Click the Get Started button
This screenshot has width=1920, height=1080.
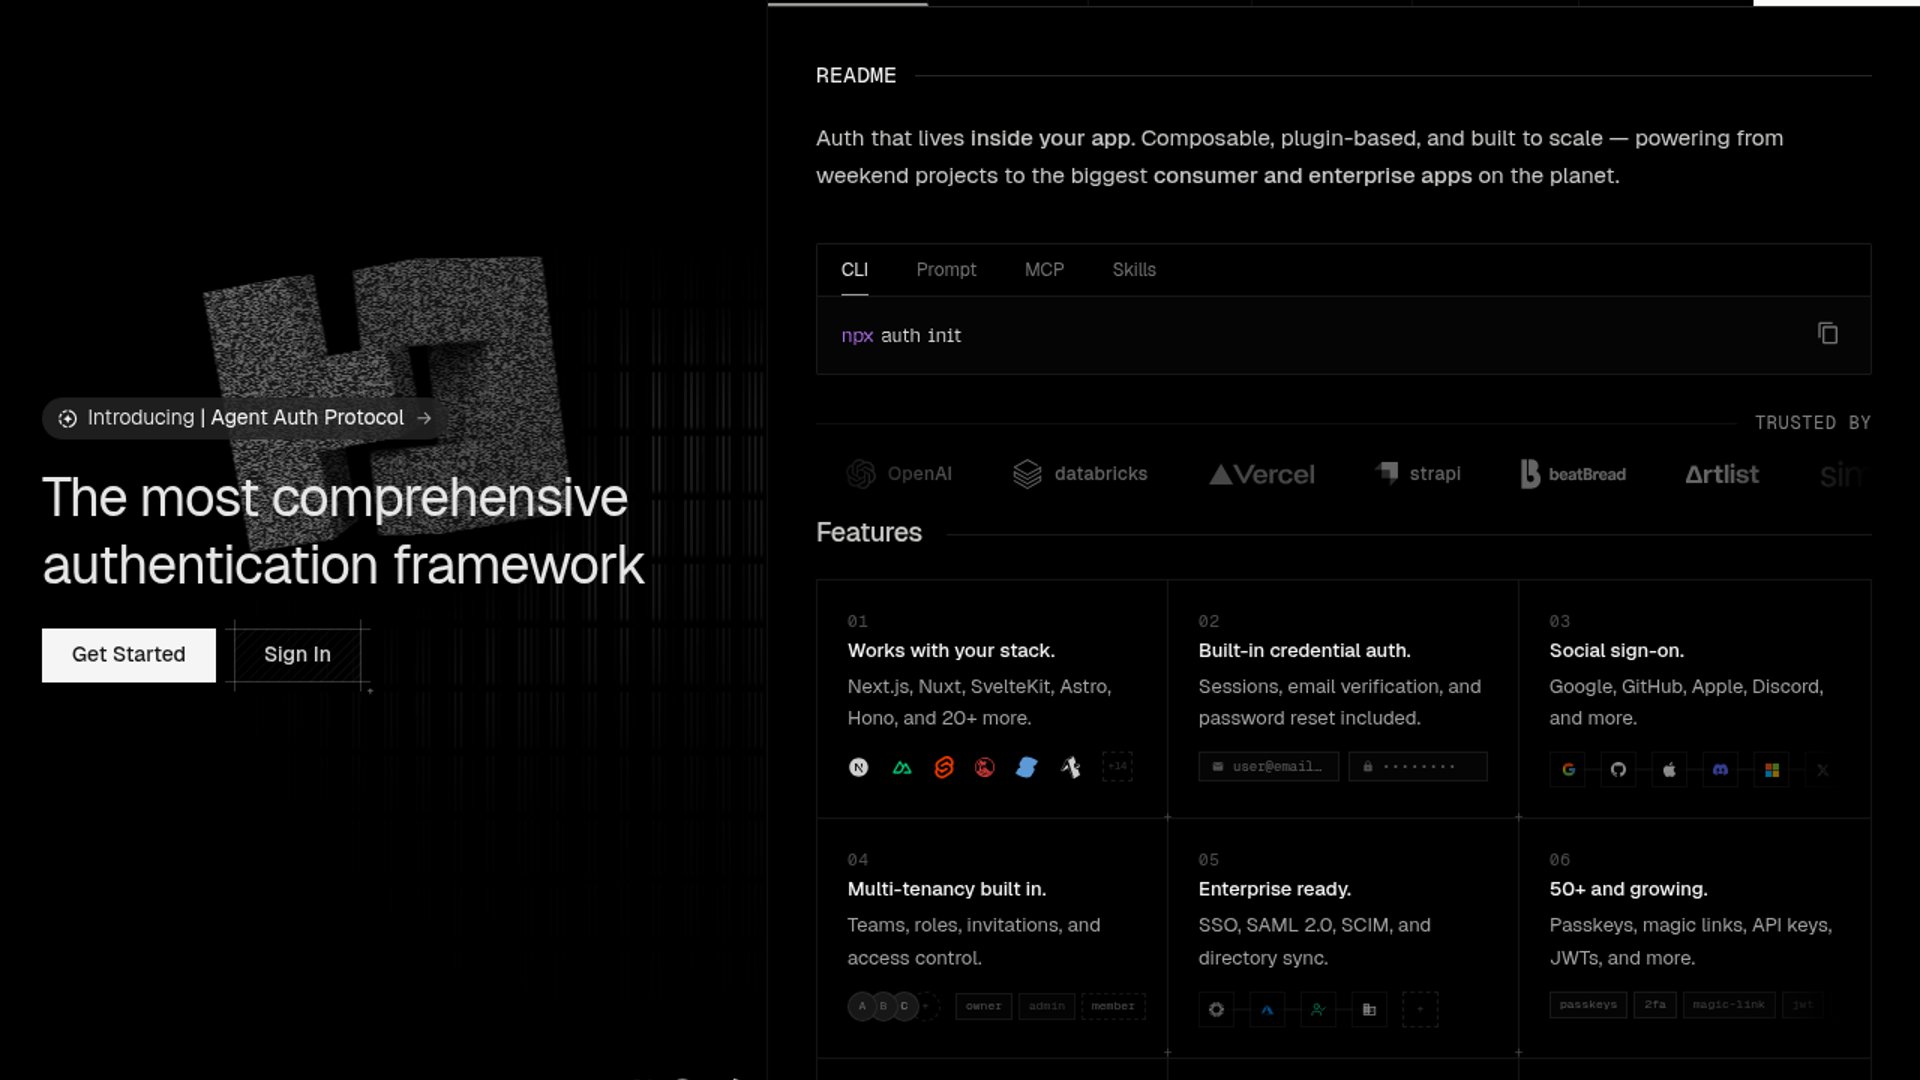pos(129,655)
